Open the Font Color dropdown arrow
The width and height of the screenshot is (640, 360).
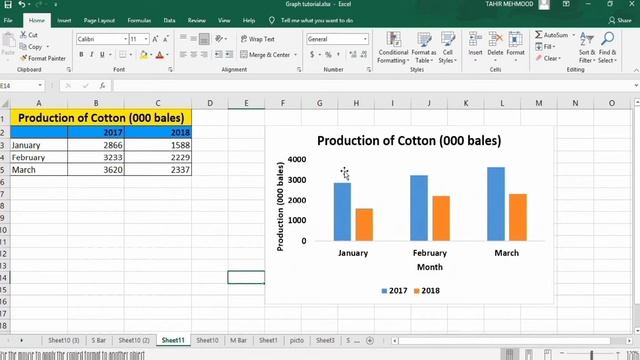point(167,55)
